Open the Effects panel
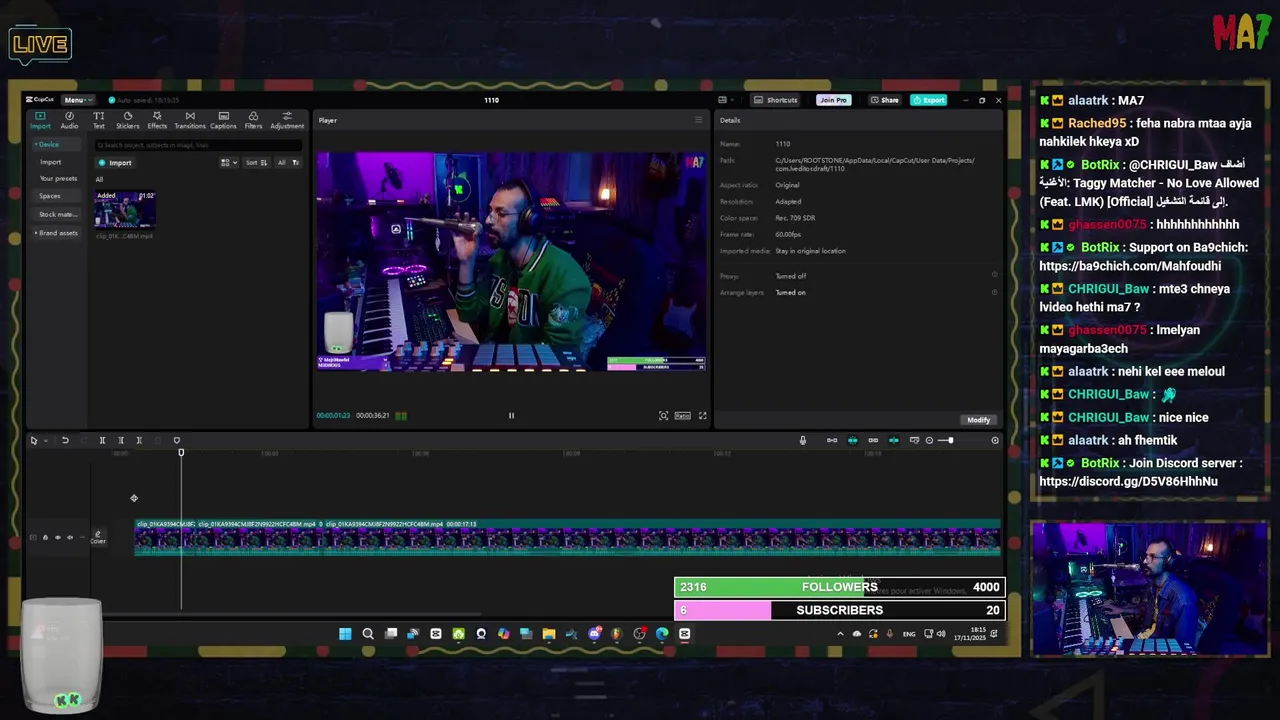Image resolution: width=1280 pixels, height=720 pixels. 157,120
